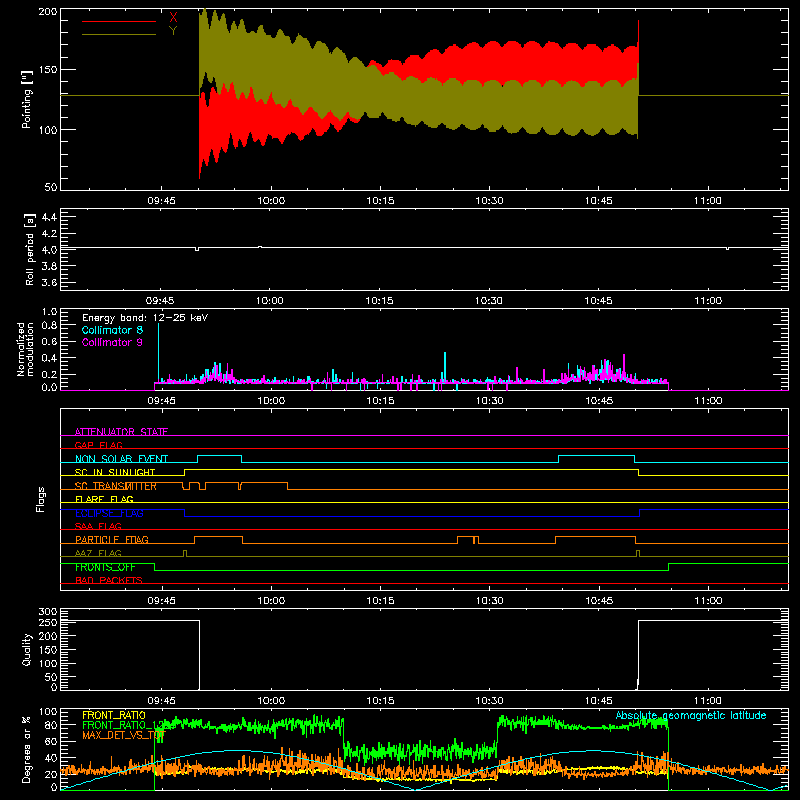800x800 pixels.
Task: Click the 50 tick on pointing axis
Action: [x=51, y=187]
